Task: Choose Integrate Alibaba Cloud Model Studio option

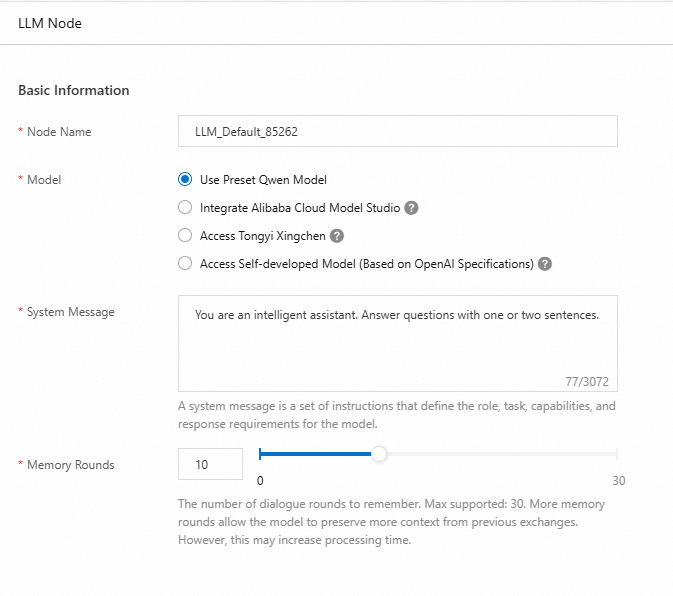Action: tap(184, 208)
